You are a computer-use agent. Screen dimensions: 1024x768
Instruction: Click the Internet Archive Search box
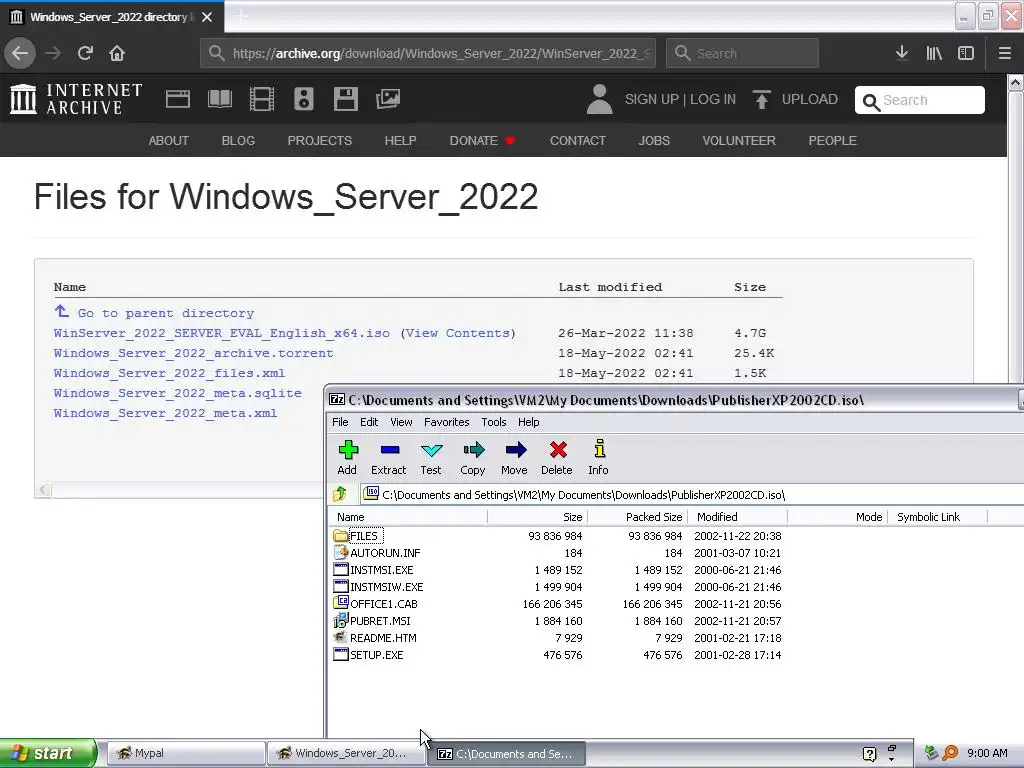click(x=920, y=100)
